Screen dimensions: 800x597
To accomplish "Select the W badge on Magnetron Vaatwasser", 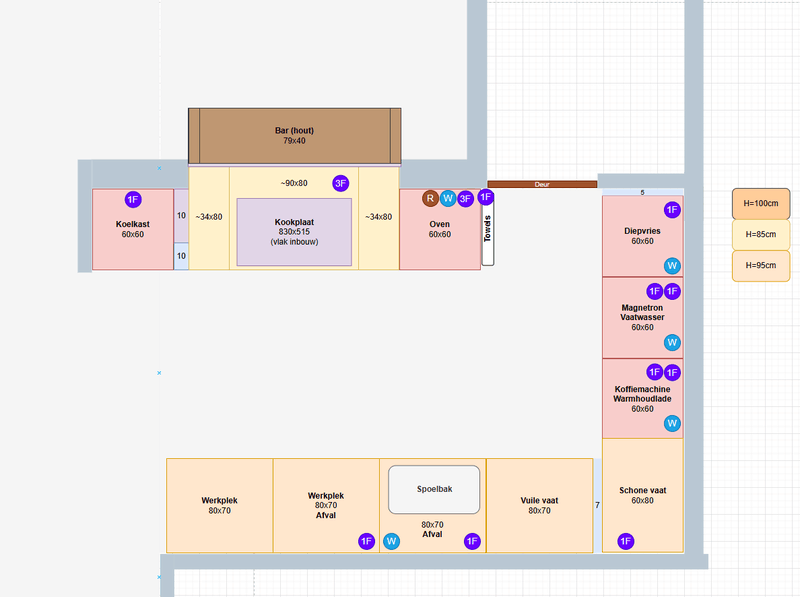I will [672, 342].
